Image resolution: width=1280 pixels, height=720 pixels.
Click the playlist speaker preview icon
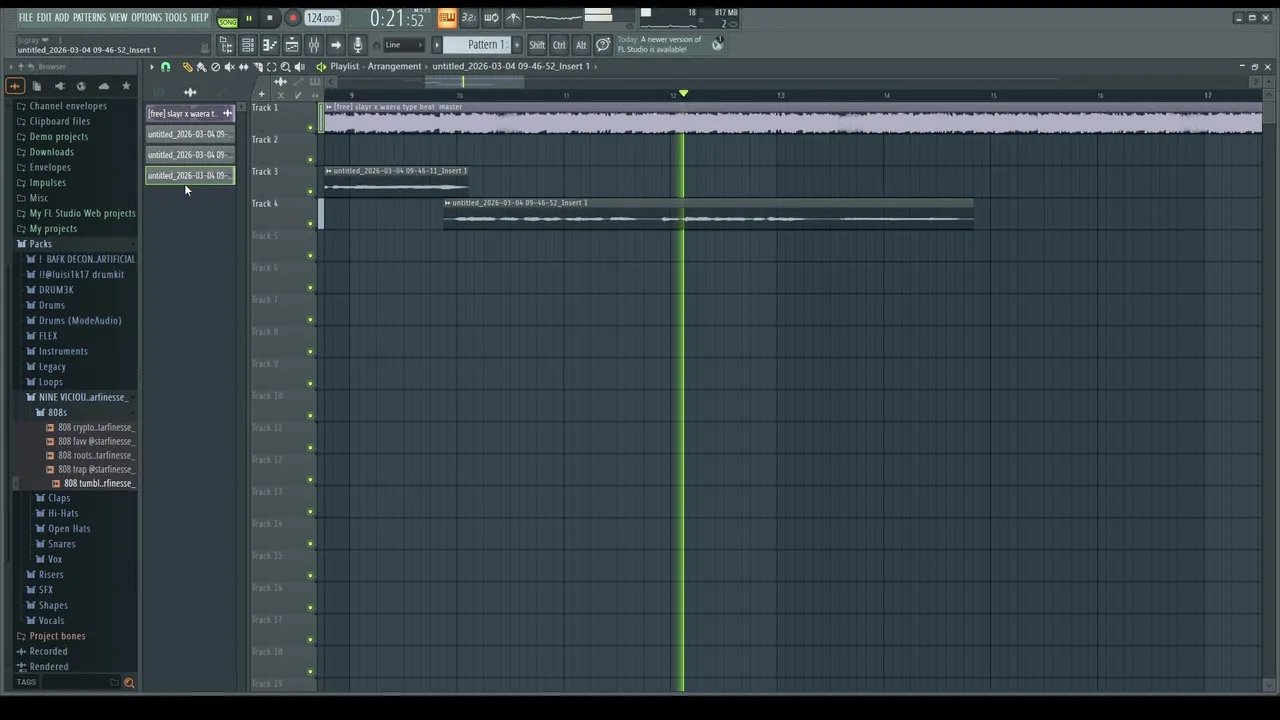(322, 66)
